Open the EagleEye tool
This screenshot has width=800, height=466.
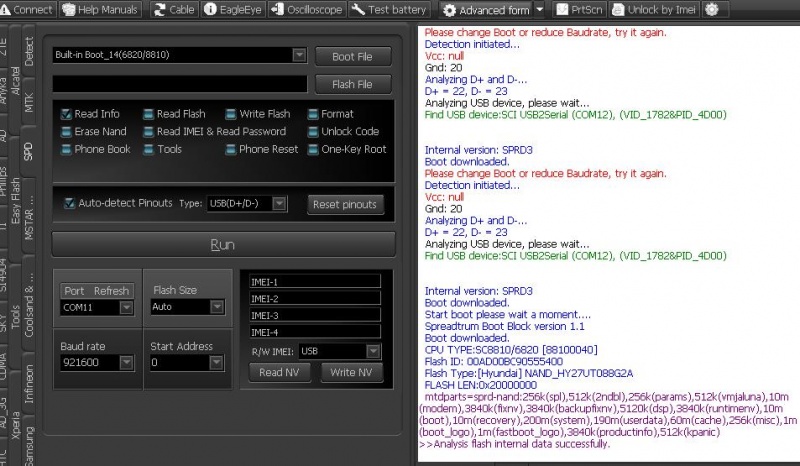(x=211, y=9)
